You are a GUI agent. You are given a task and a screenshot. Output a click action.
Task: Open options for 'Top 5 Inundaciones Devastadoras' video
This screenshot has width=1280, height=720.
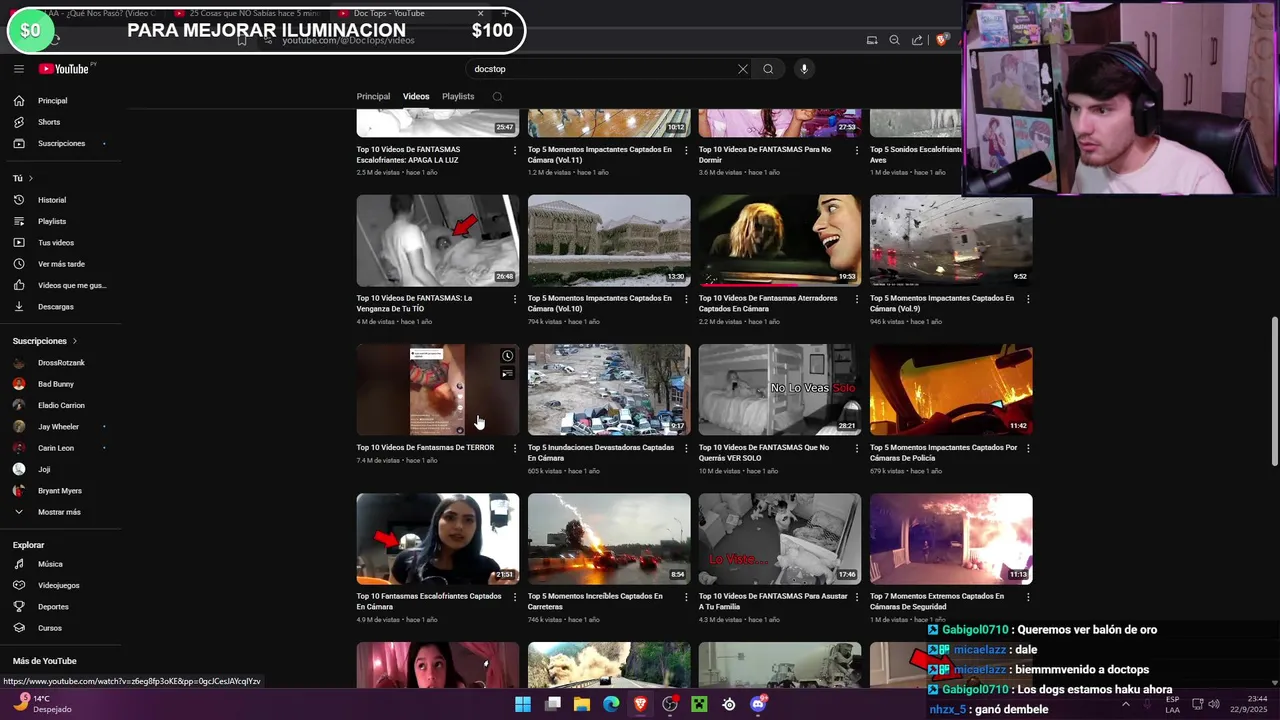[686, 448]
